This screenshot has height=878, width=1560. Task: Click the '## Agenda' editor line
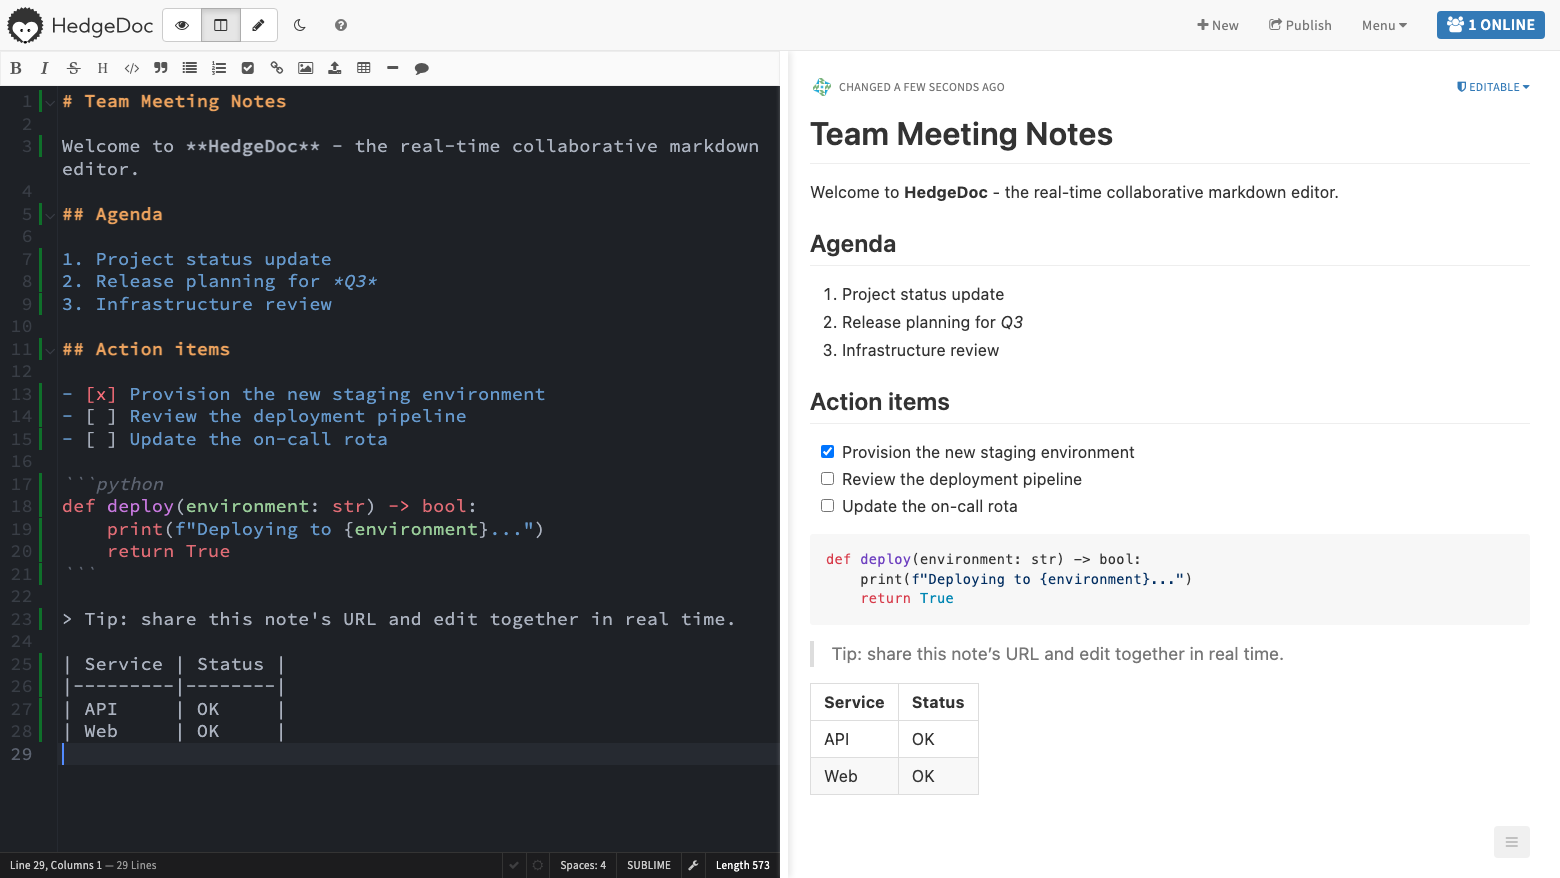[x=112, y=214]
